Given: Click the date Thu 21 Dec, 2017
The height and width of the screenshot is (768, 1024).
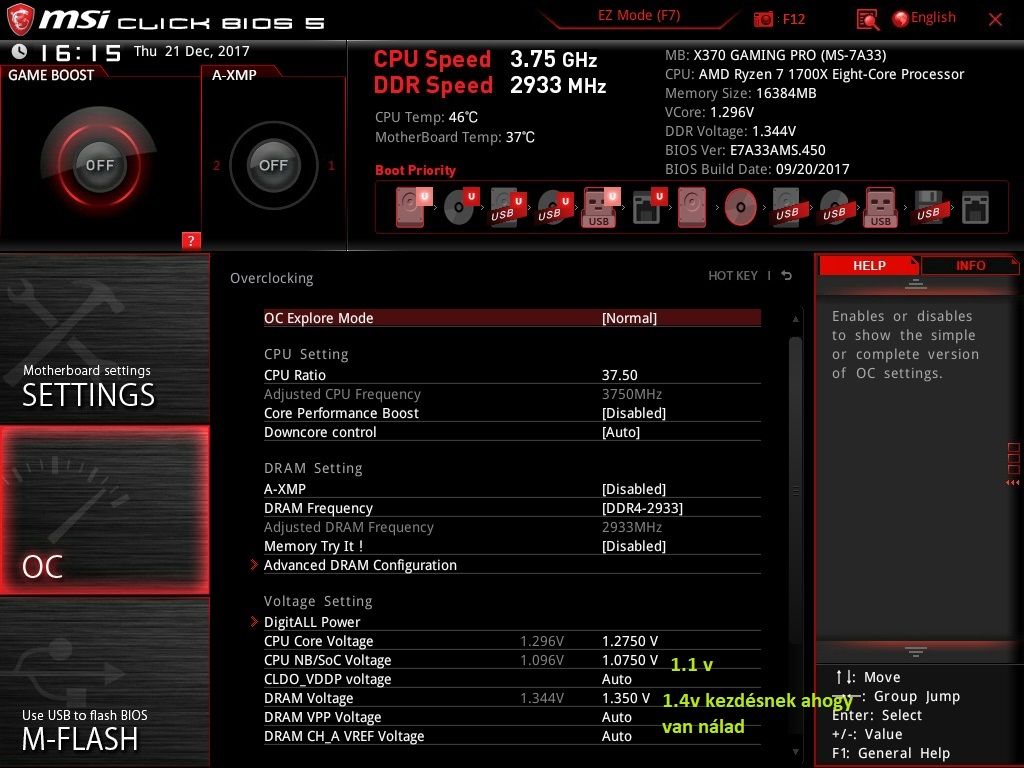Looking at the screenshot, I should point(192,51).
